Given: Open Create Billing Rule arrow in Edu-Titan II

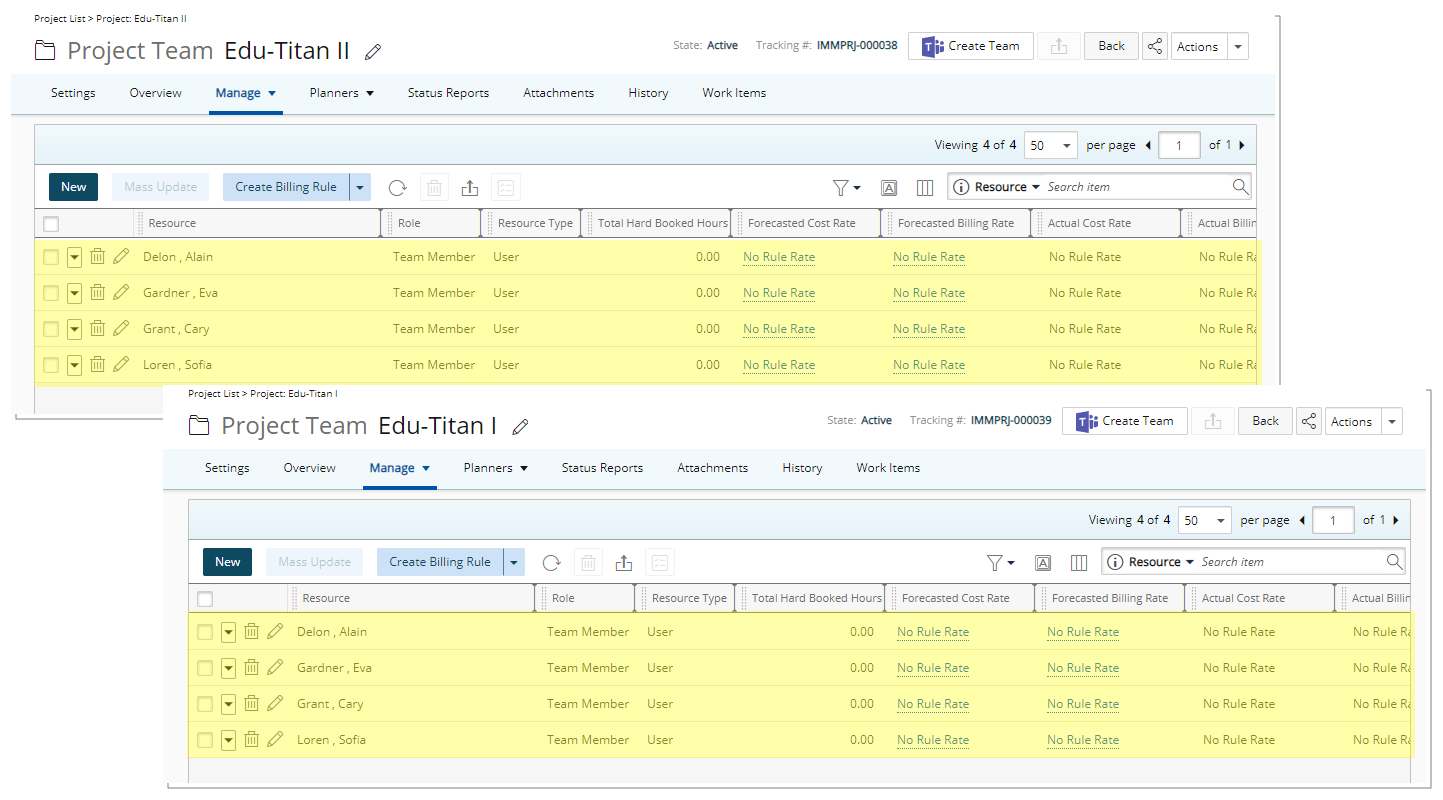Looking at the screenshot, I should point(360,187).
